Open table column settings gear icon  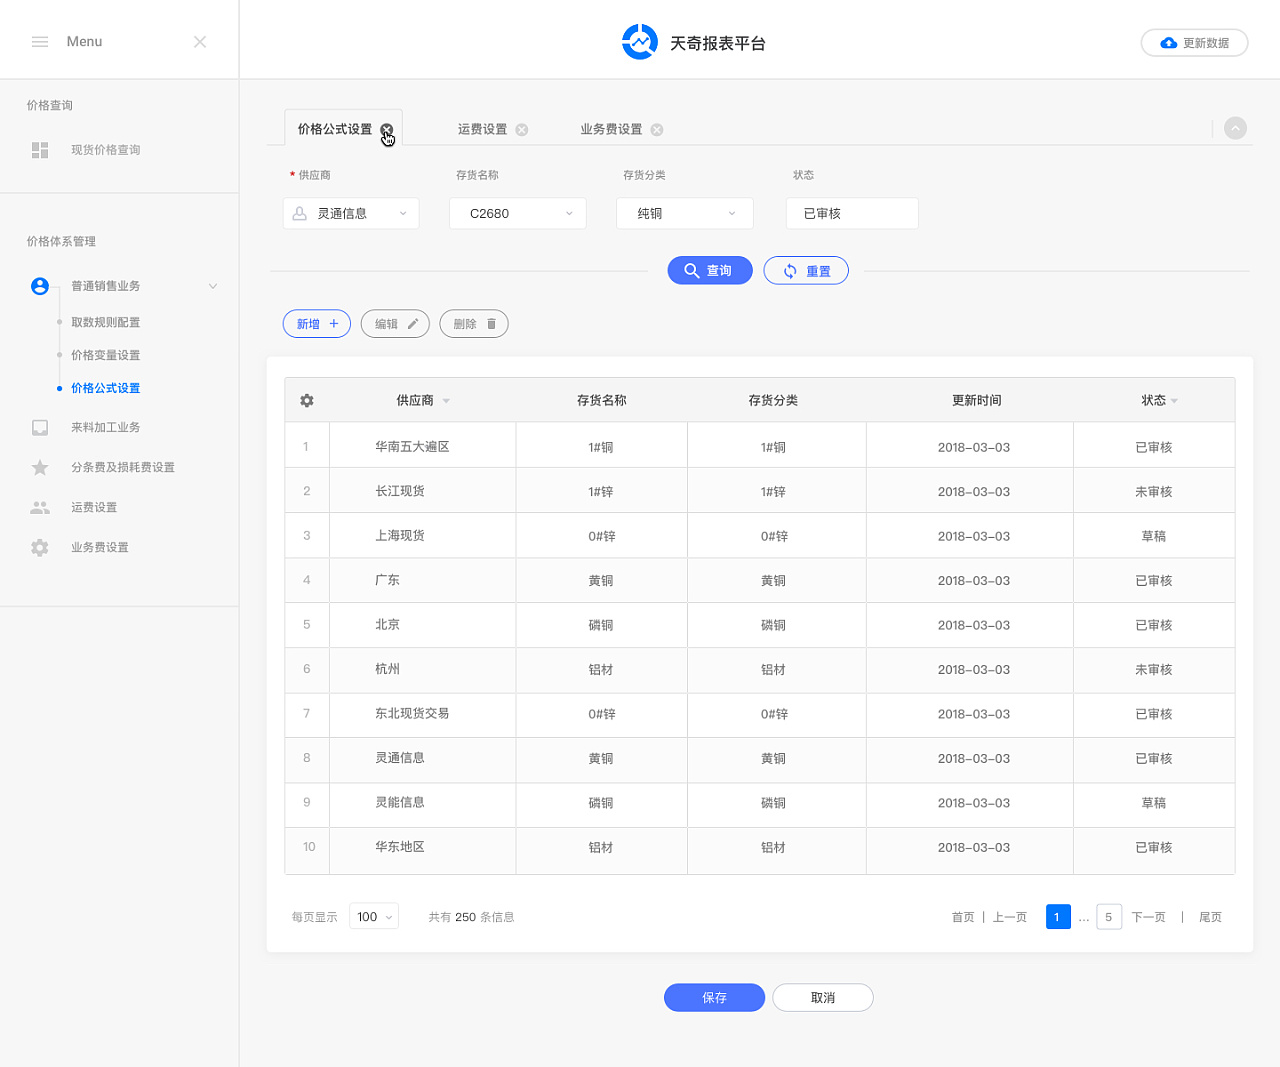[x=307, y=401]
